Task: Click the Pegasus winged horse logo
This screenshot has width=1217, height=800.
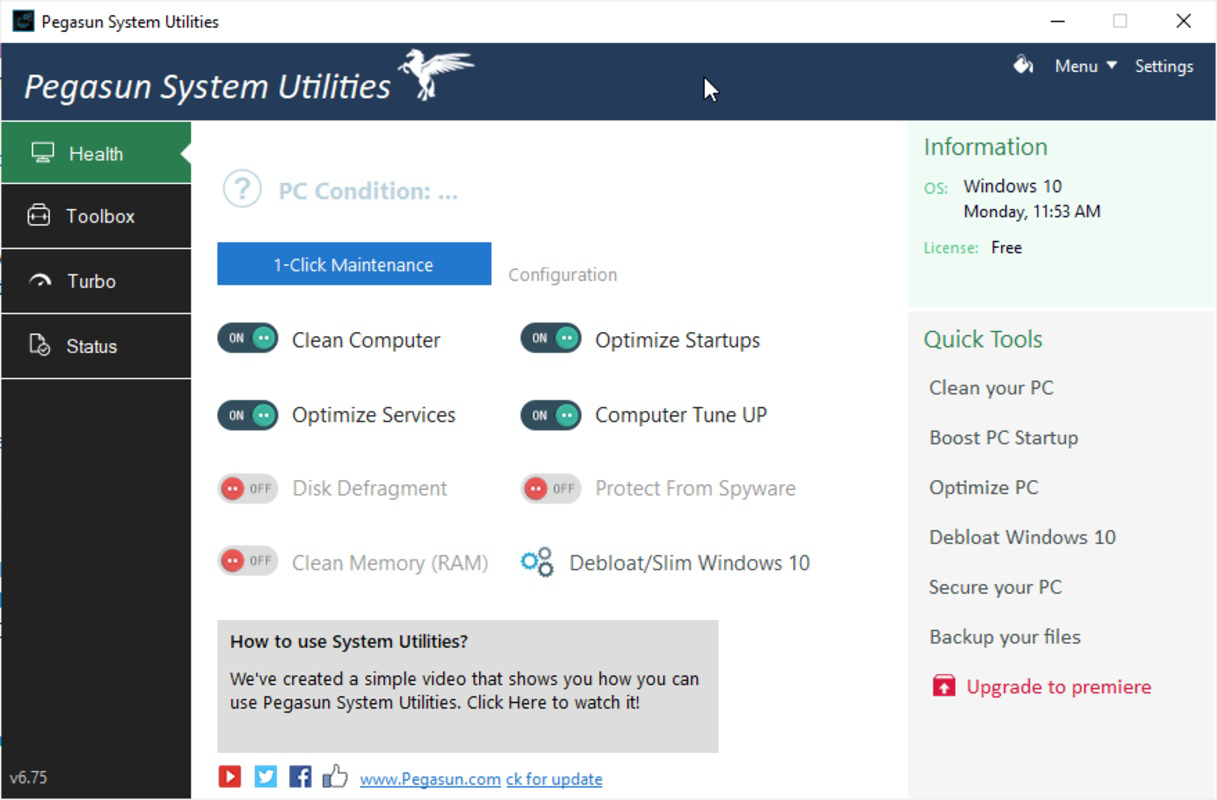Action: [436, 74]
